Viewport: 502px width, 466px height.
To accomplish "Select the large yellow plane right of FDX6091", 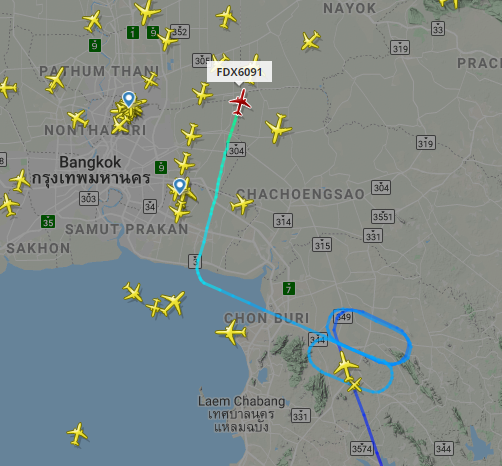I will 279,127.
